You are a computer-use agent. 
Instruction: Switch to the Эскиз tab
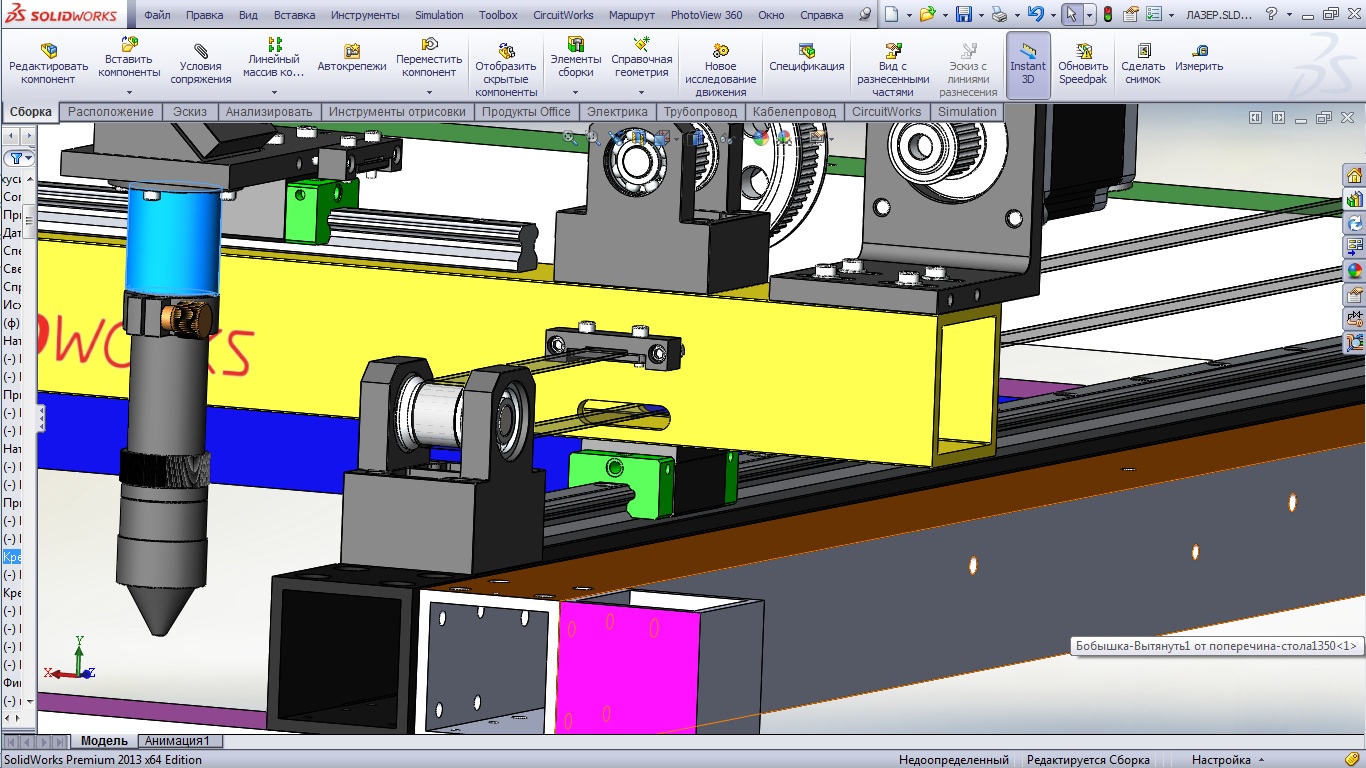190,112
